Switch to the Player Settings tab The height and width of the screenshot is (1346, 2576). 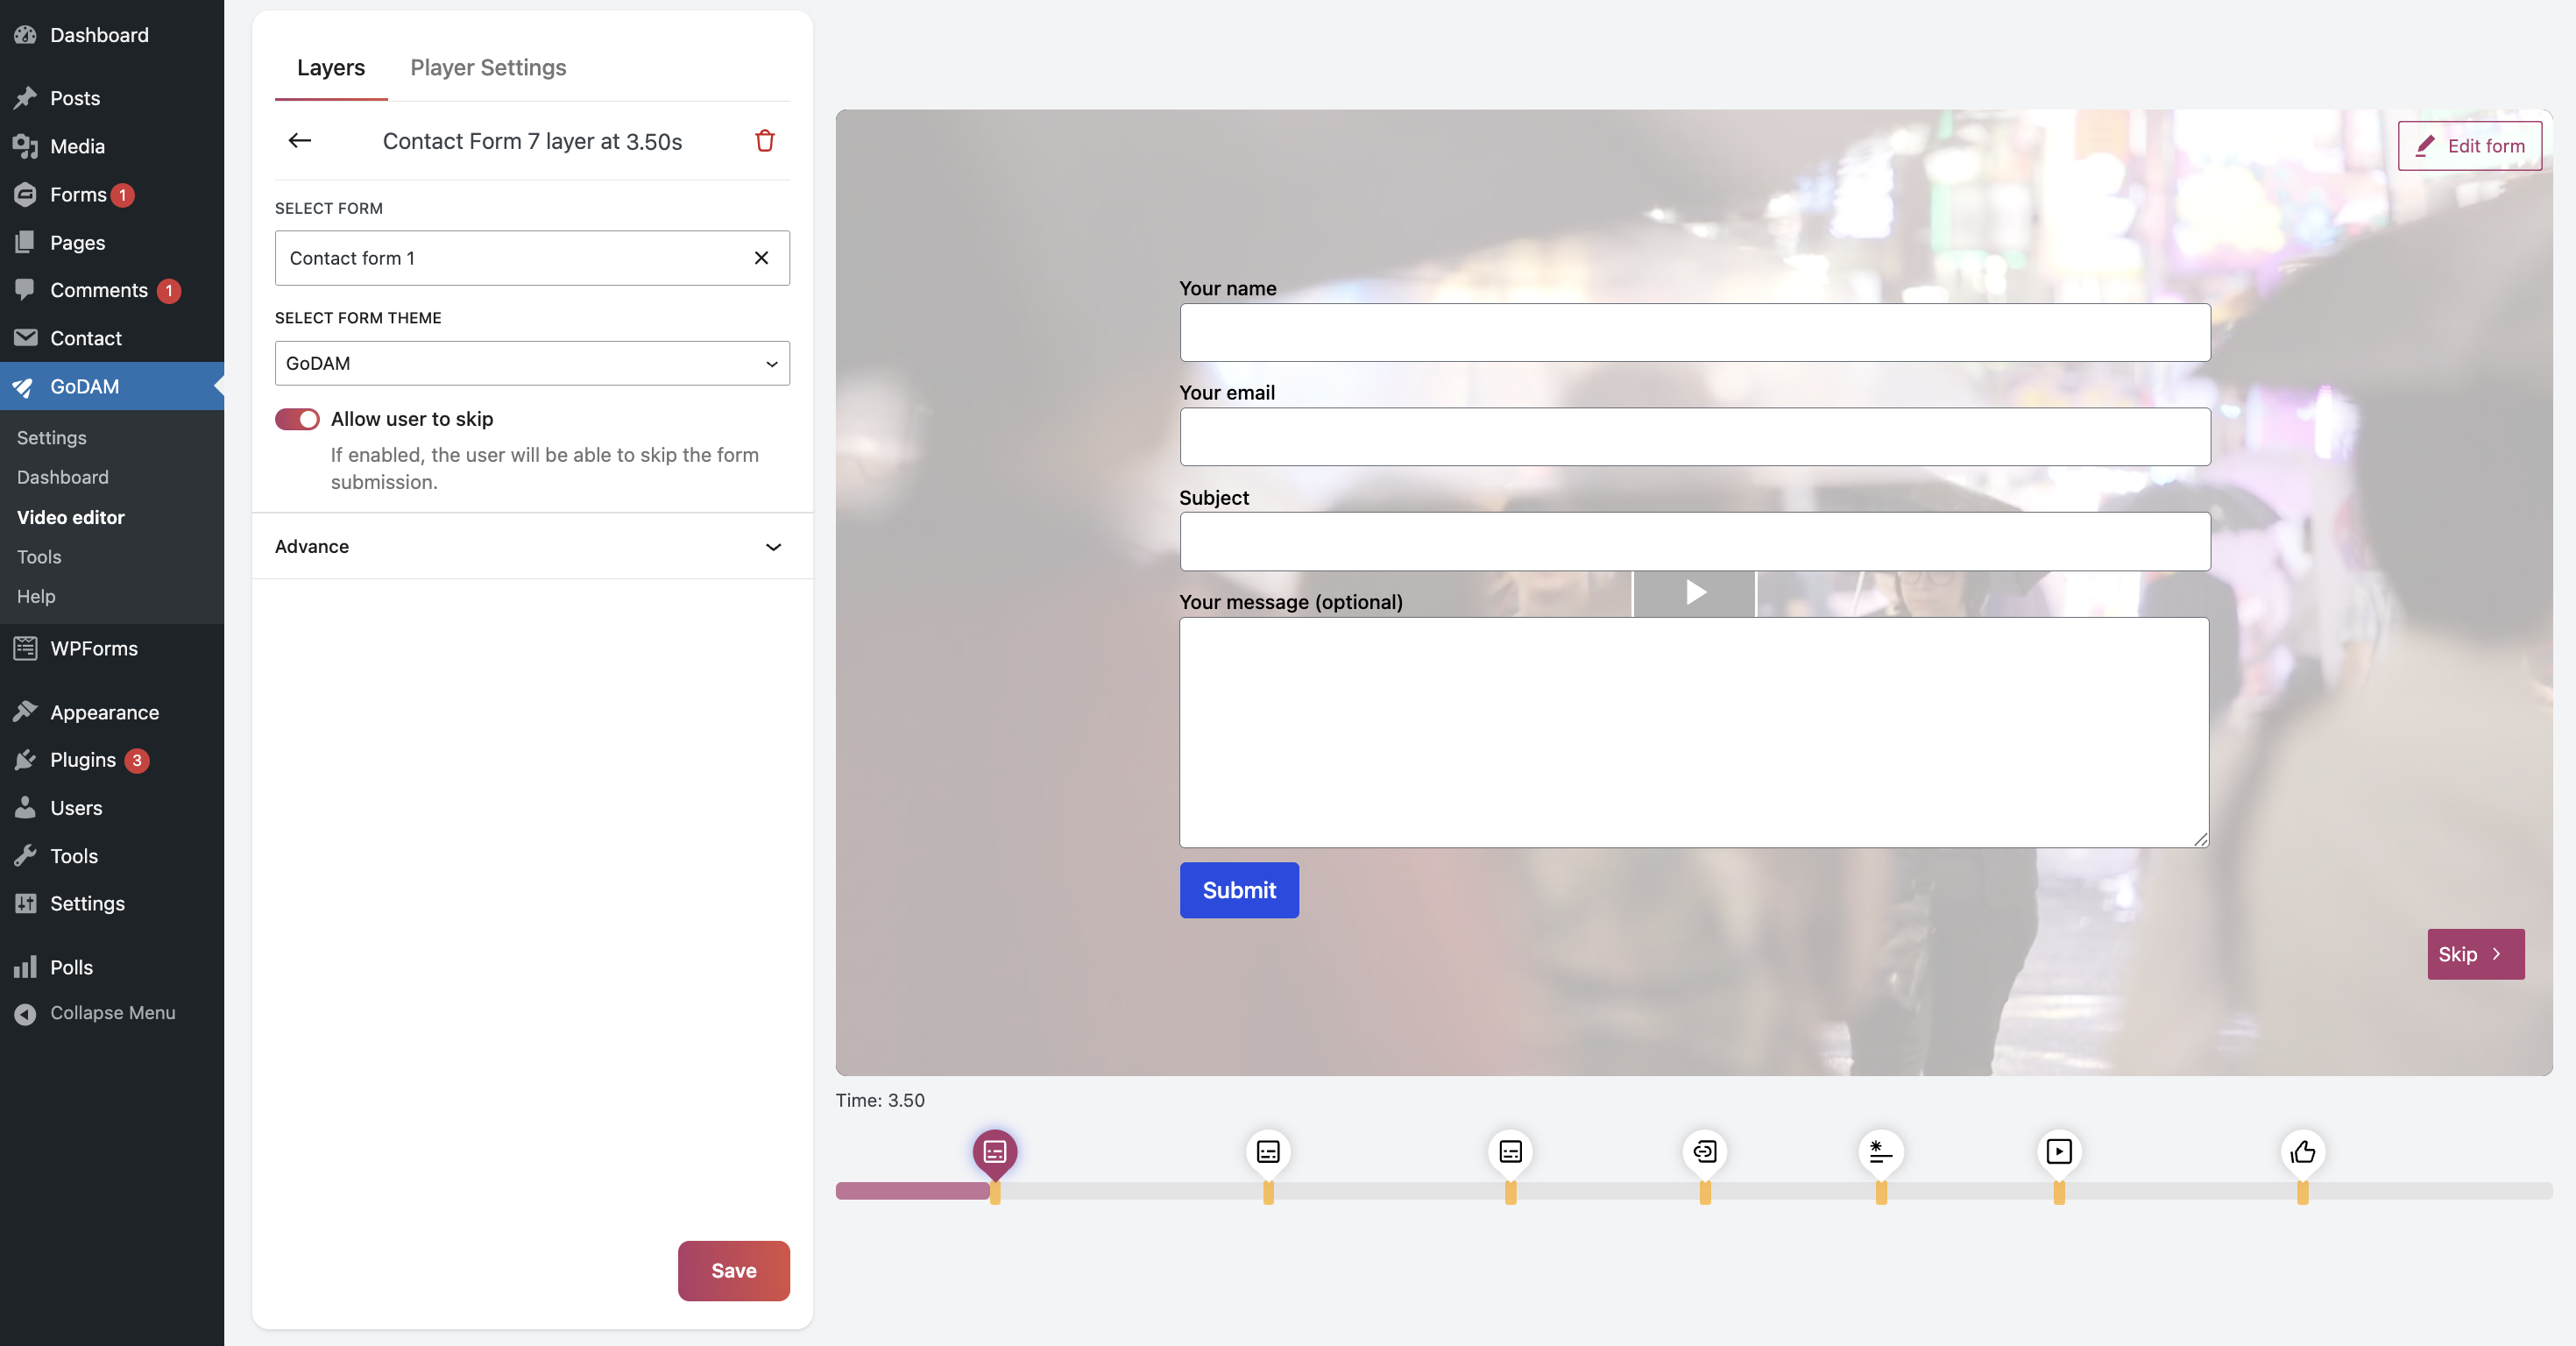(488, 67)
